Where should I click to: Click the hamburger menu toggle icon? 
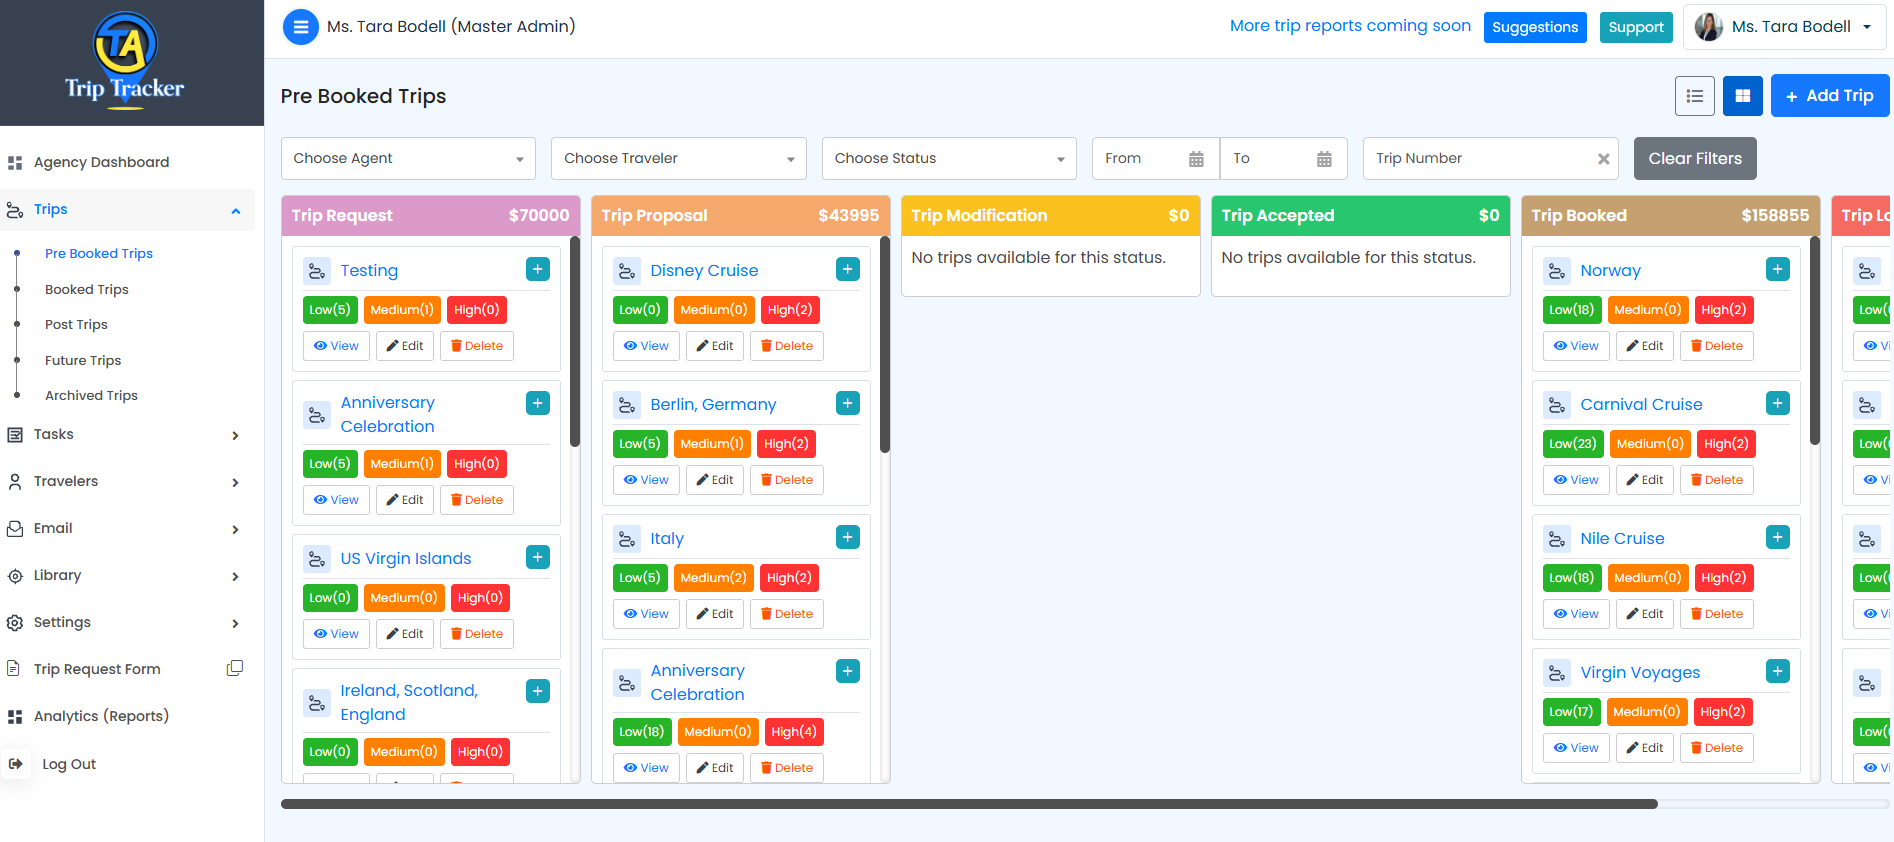(300, 27)
